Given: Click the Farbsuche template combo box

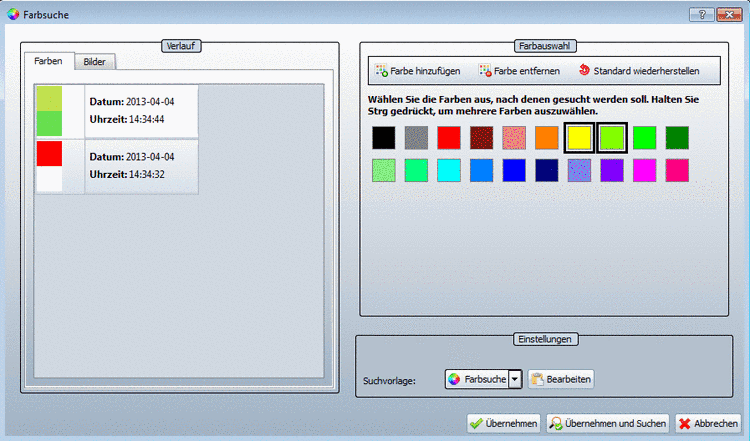Looking at the screenshot, I should coord(483,379).
